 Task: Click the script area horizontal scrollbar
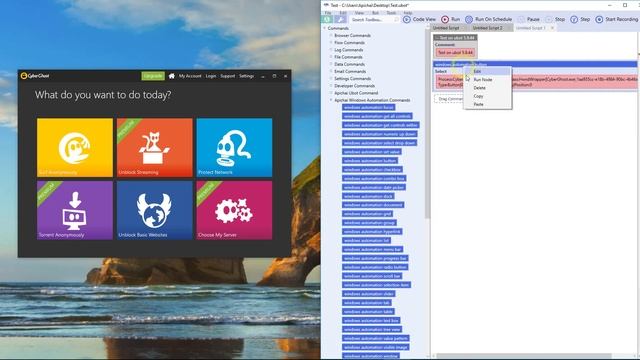click(x=524, y=356)
